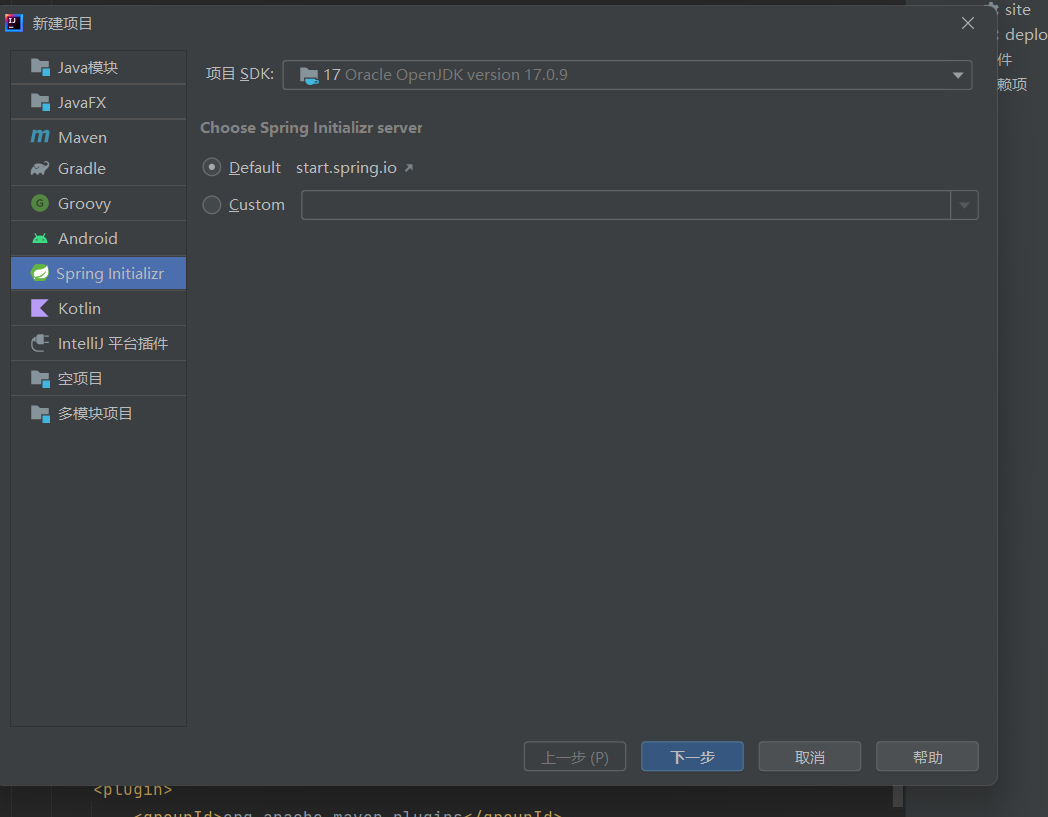Screen dimensions: 1048x817
Task: Choose 空项目 project type
Action: [98, 378]
